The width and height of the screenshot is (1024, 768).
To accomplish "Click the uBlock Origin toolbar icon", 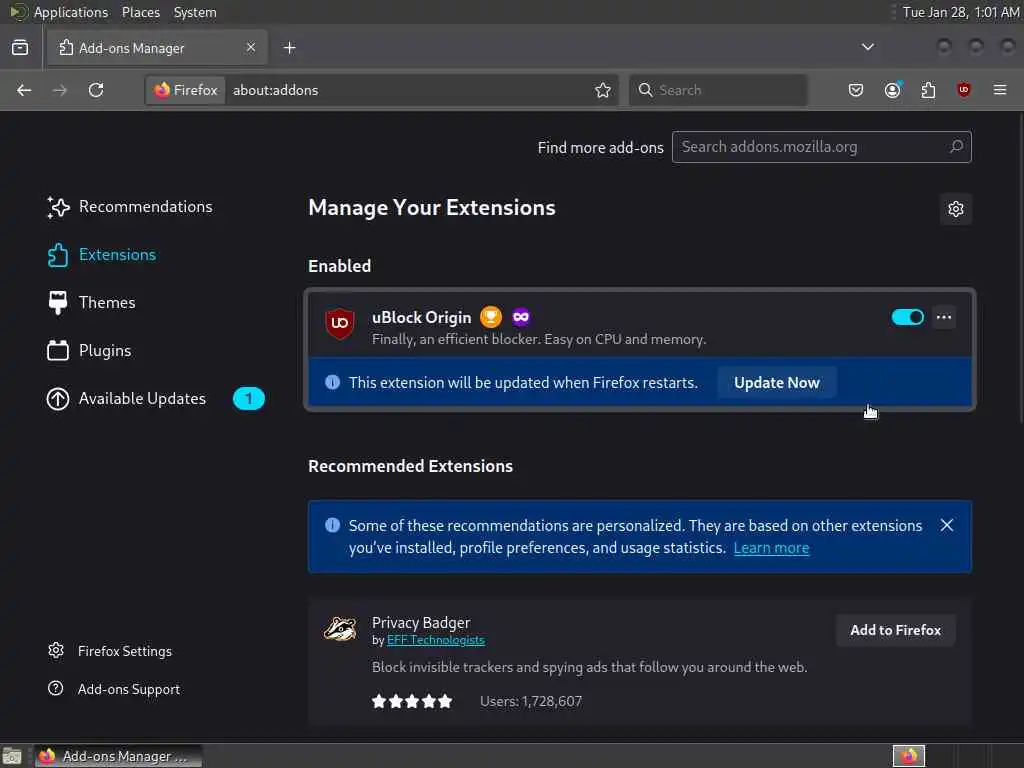I will click(x=963, y=90).
